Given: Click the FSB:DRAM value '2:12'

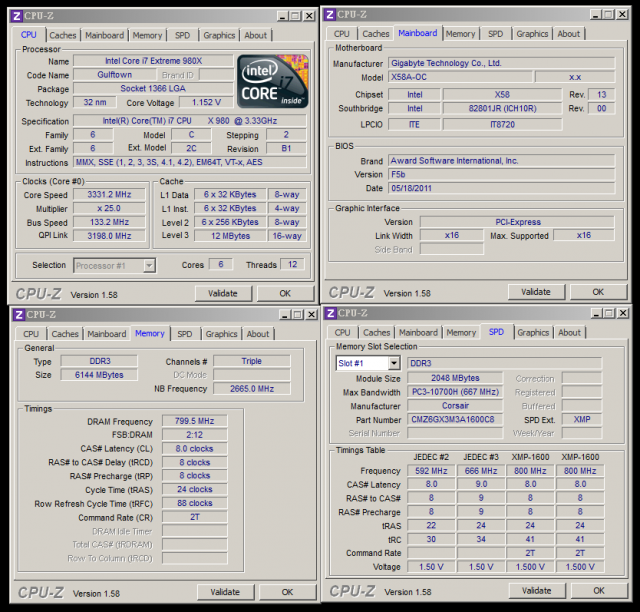Looking at the screenshot, I should (195, 435).
